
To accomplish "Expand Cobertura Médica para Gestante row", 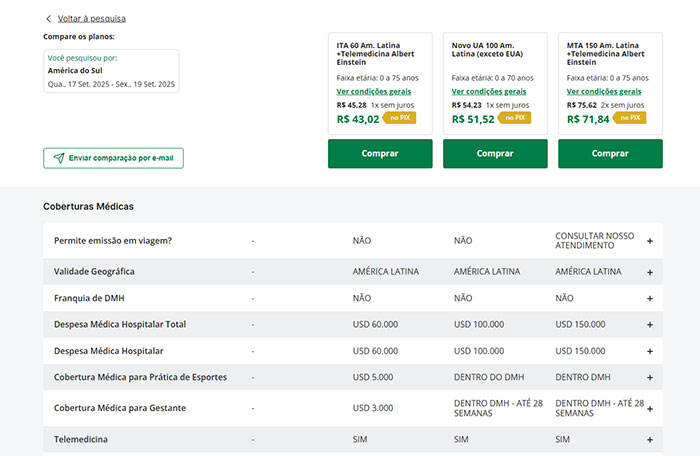I will click(650, 409).
